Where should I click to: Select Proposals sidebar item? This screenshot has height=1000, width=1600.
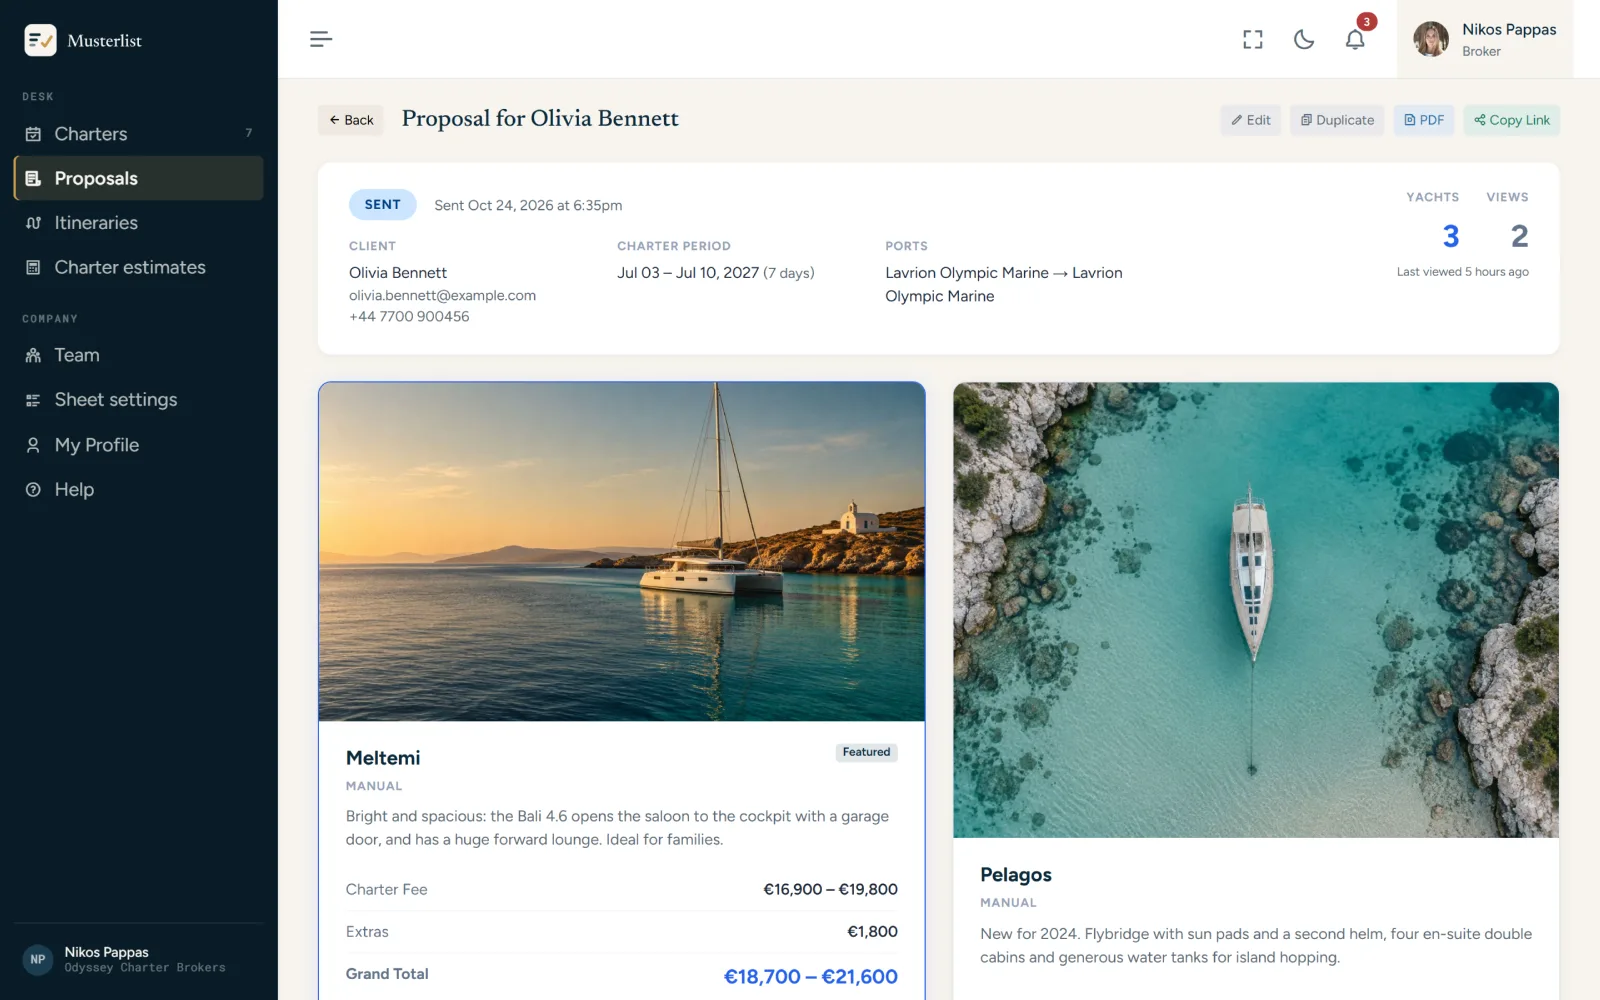[x=139, y=178]
